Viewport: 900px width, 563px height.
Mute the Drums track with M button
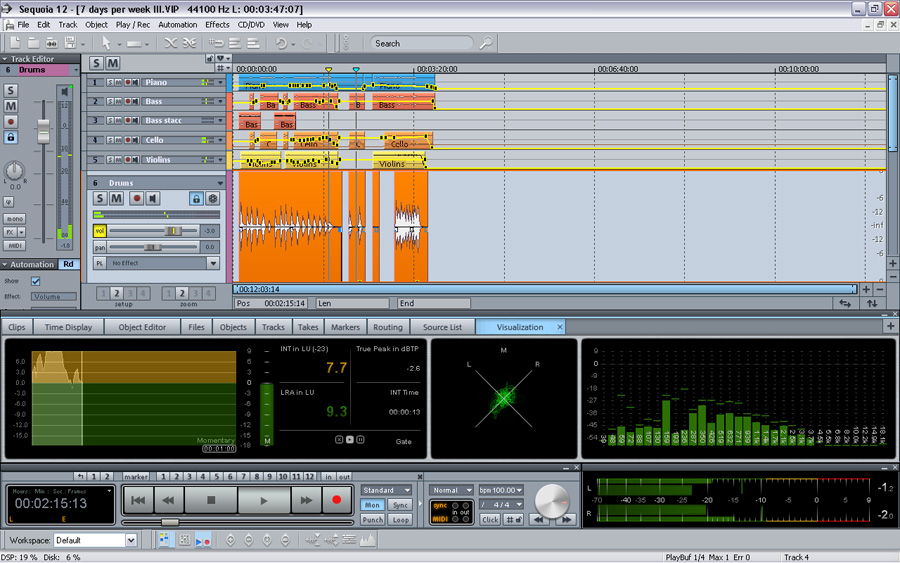pos(118,199)
